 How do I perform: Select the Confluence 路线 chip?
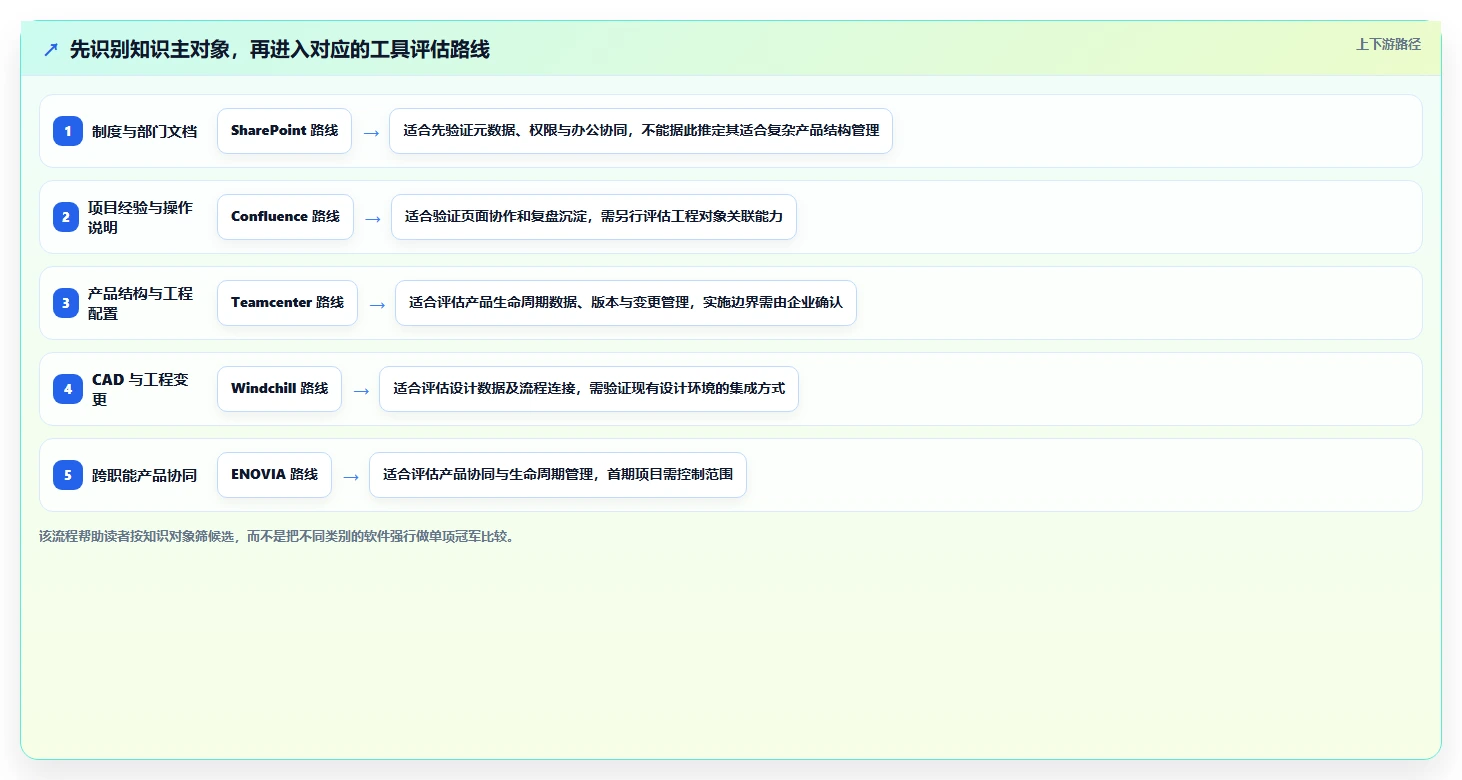pos(286,217)
